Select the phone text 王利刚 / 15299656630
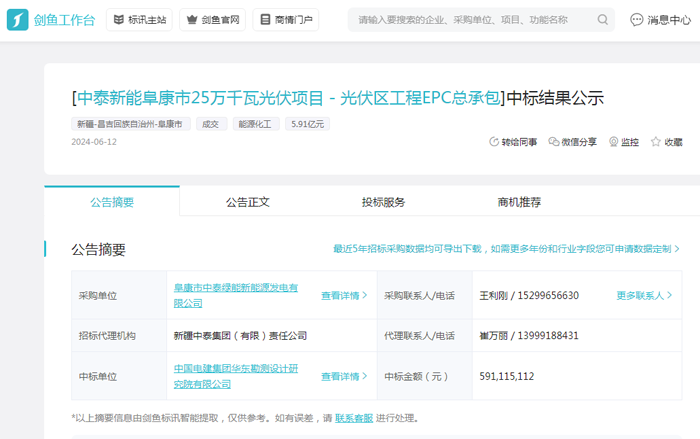This screenshot has height=439, width=700. pos(529,295)
